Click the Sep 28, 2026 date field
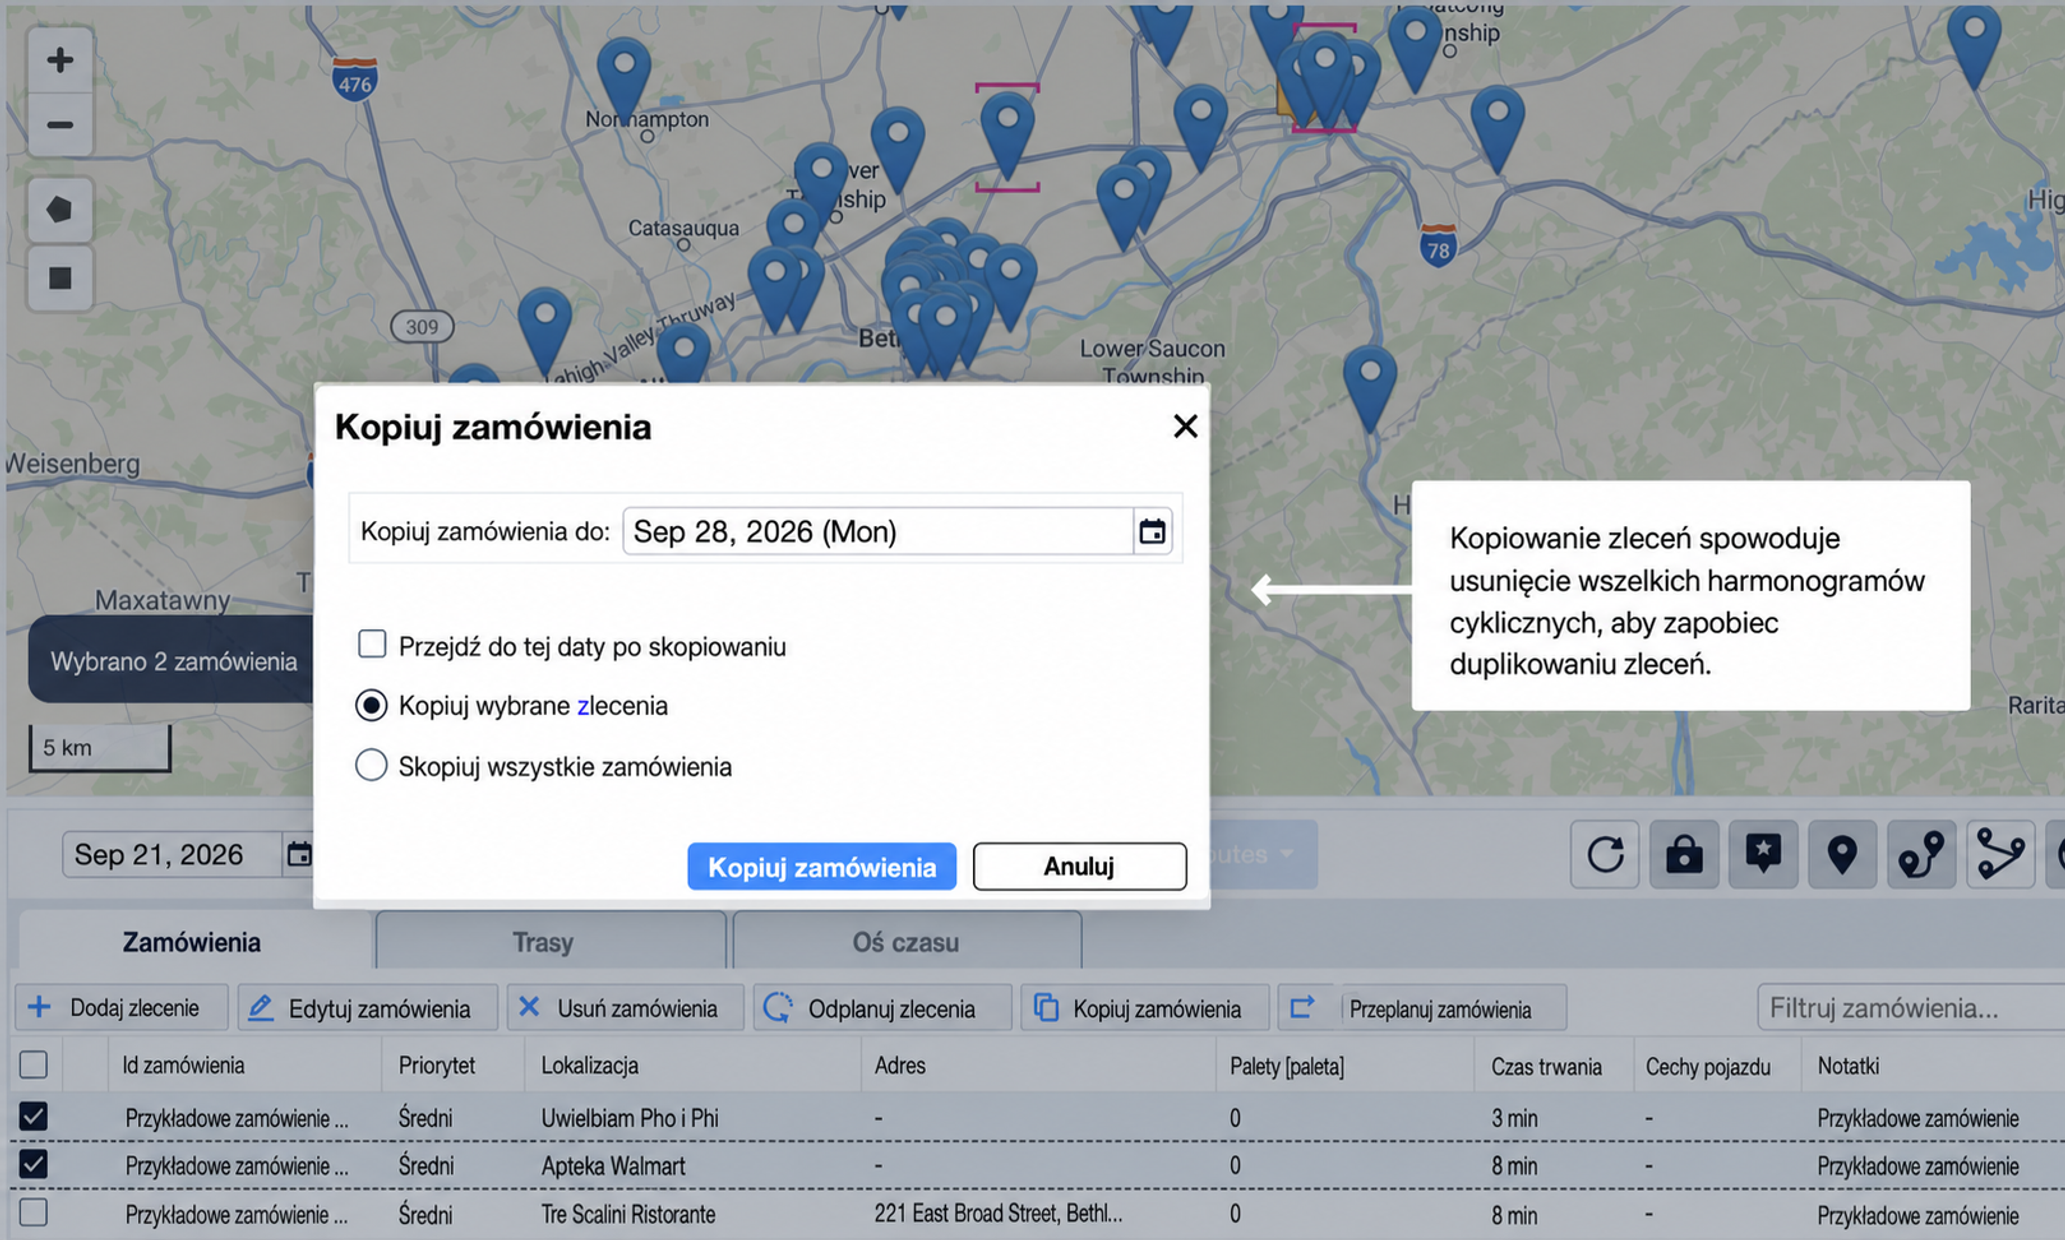This screenshot has height=1240, width=2065. (877, 531)
